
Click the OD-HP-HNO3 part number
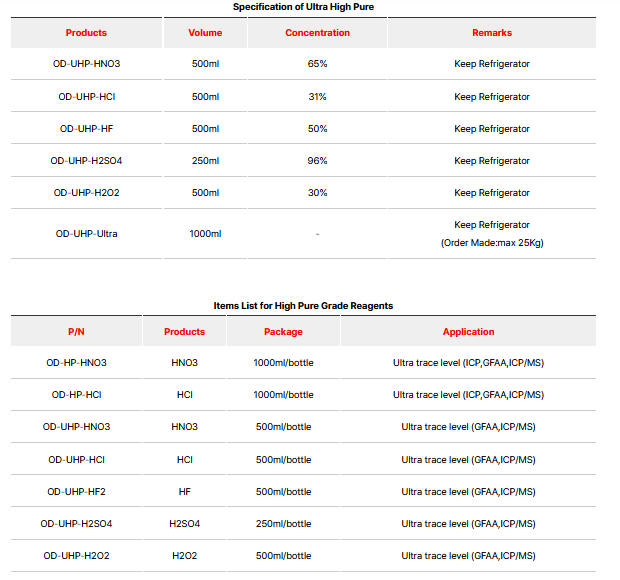[x=76, y=363]
